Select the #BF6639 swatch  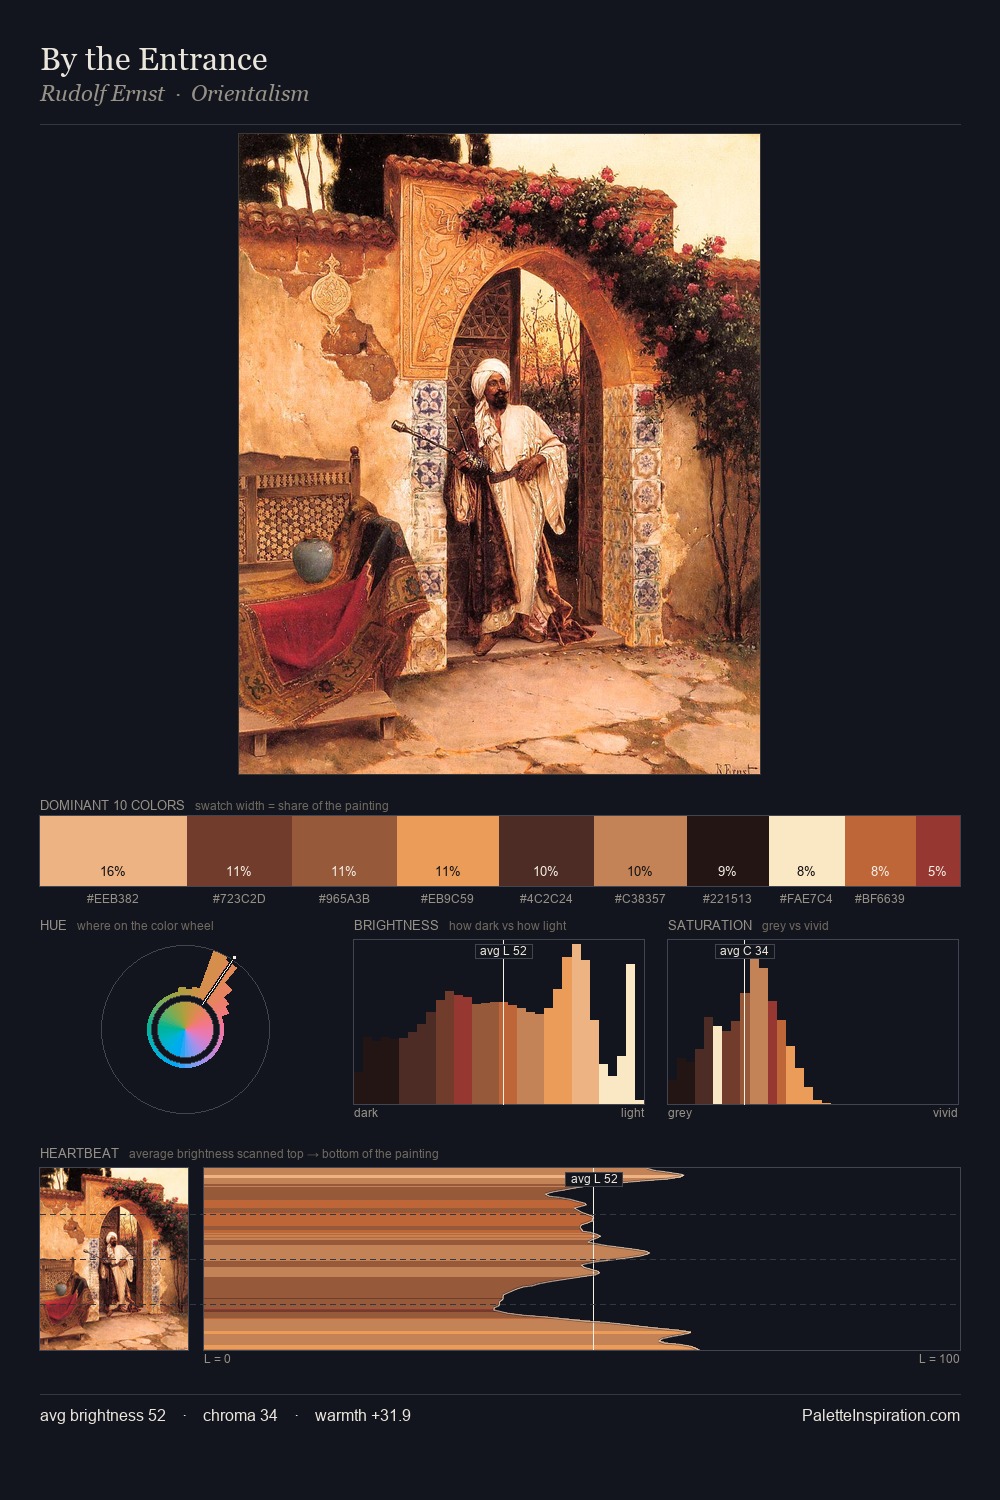point(880,851)
